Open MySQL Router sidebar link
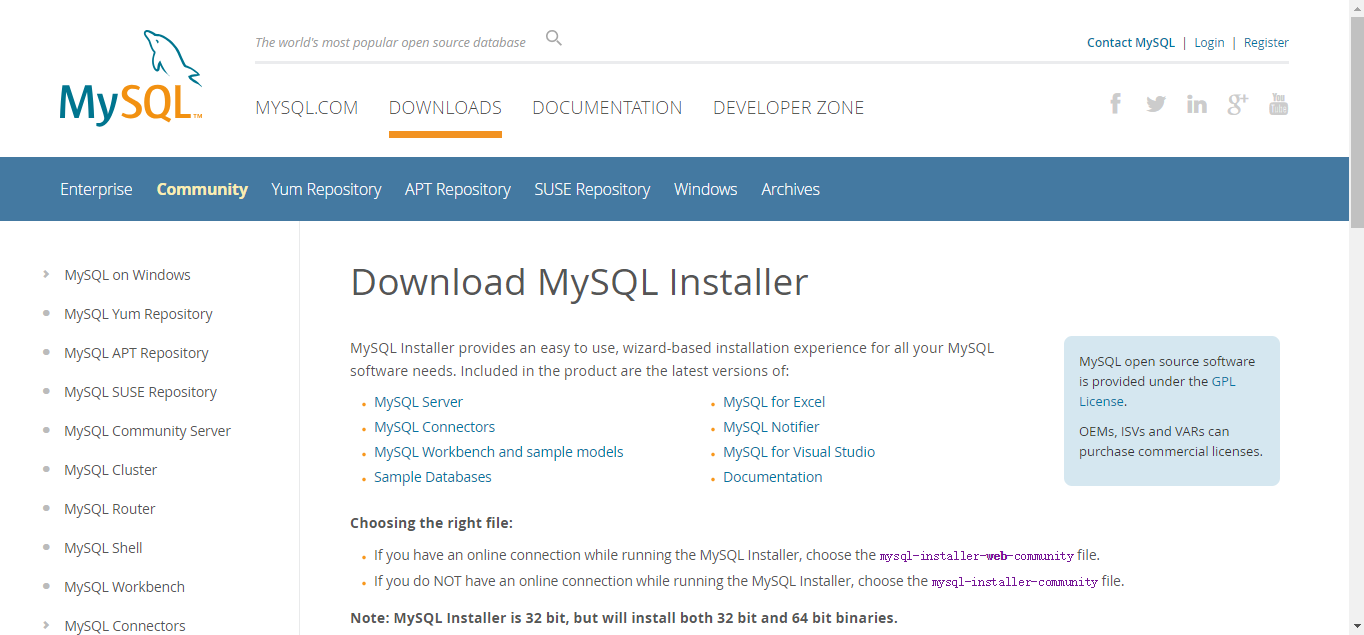This screenshot has height=635, width=1364. click(110, 509)
